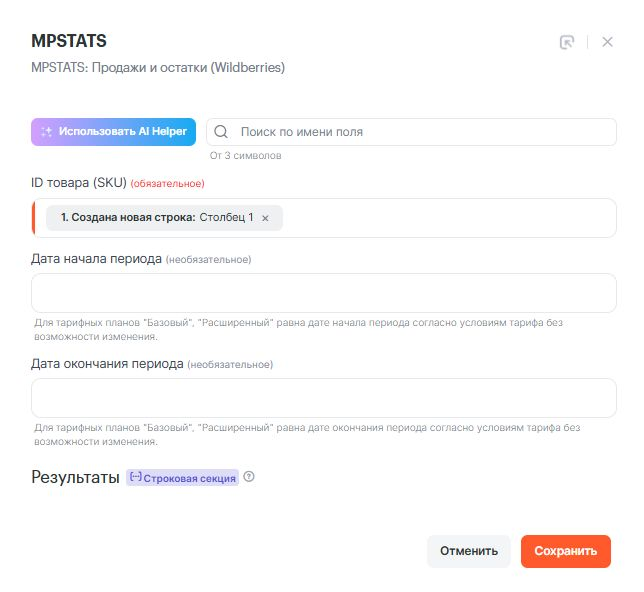Click the MPSTATS dialog title
The height and width of the screenshot is (592, 644).
click(69, 42)
